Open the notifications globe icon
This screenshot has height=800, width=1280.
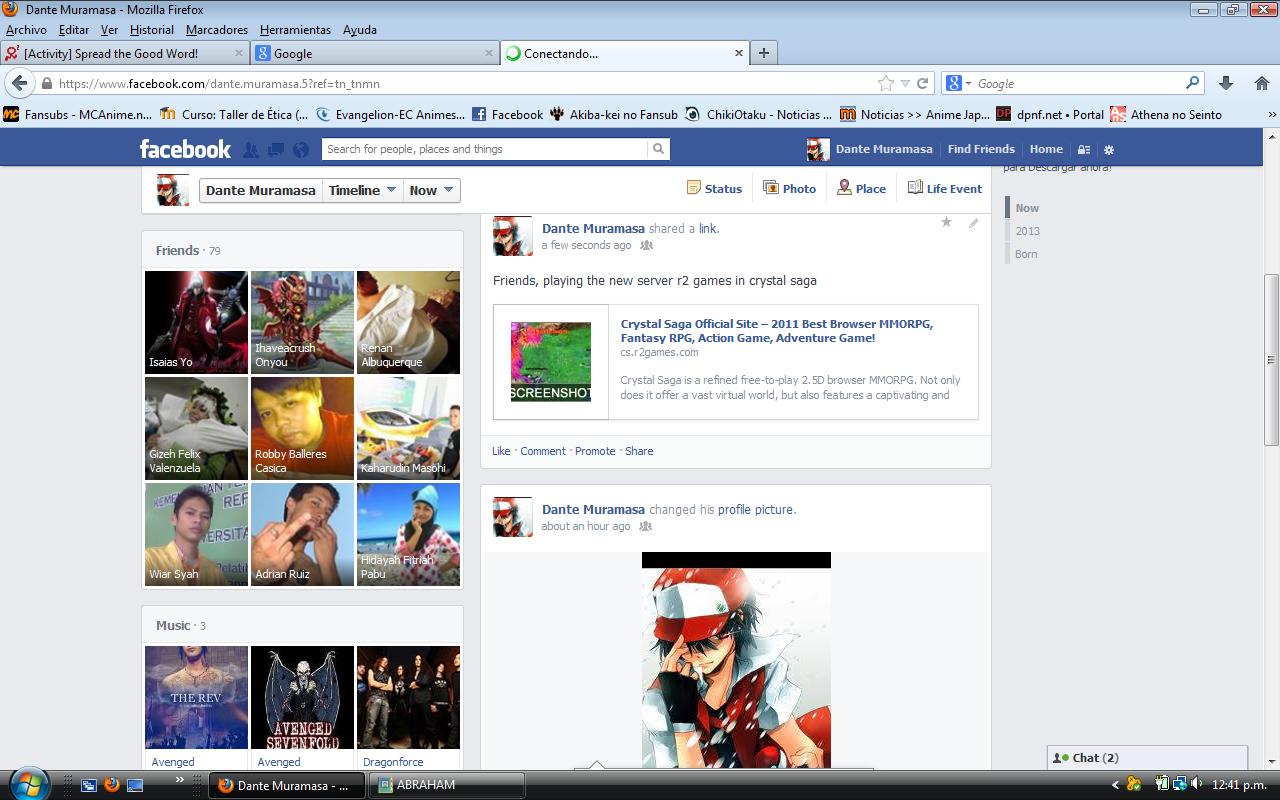[301, 150]
